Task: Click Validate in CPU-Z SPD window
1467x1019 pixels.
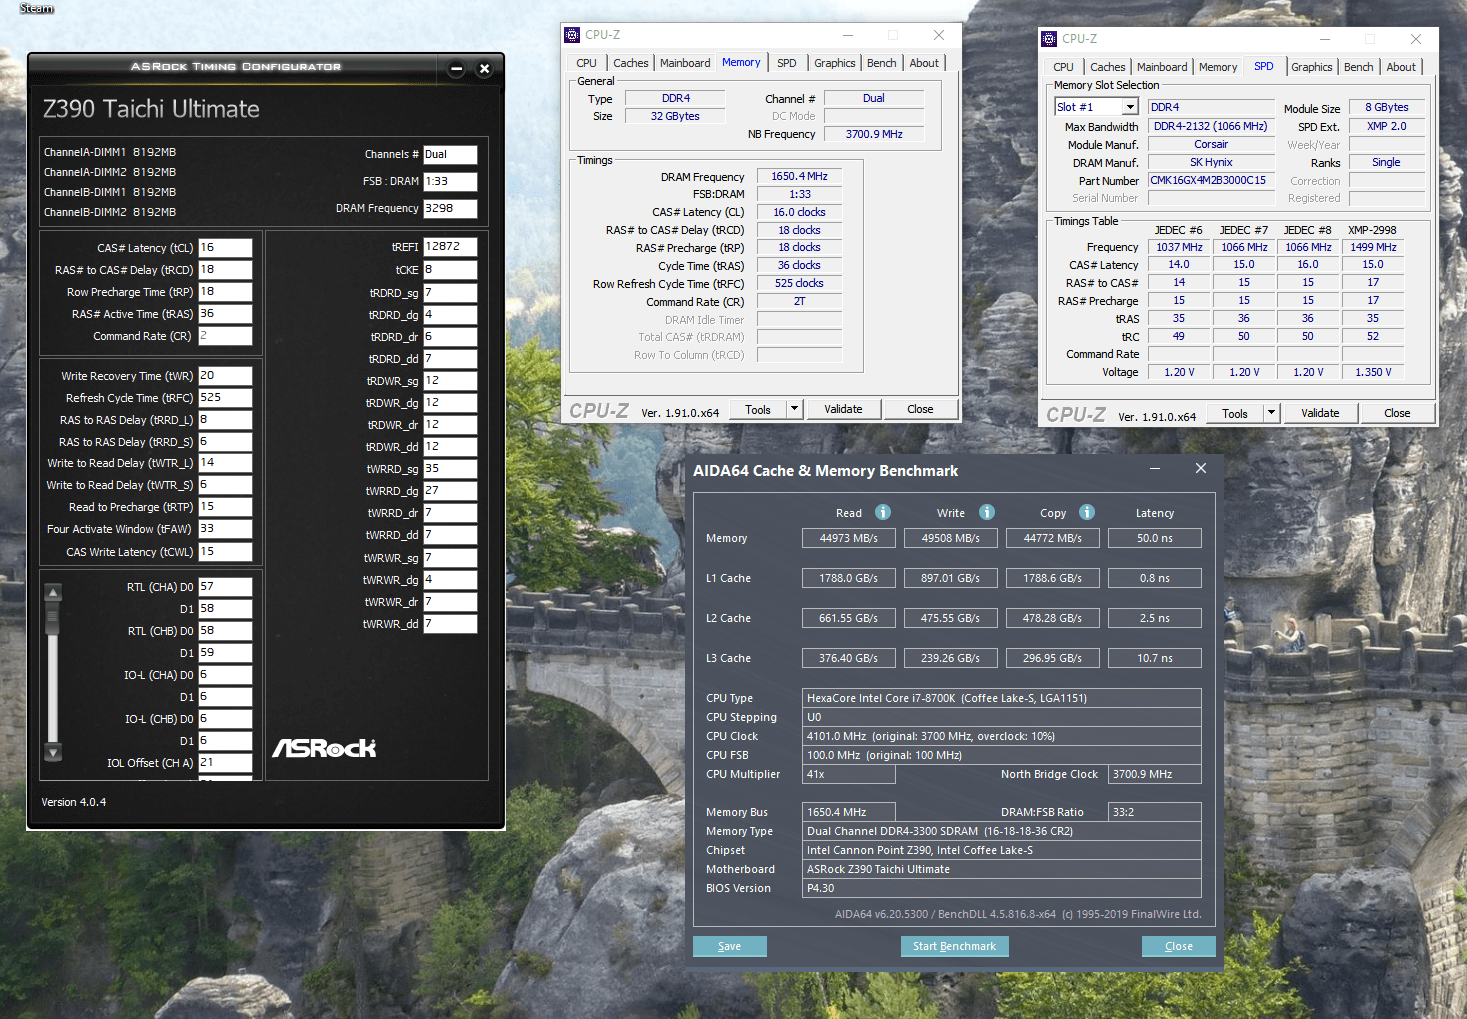Action: (x=1320, y=413)
